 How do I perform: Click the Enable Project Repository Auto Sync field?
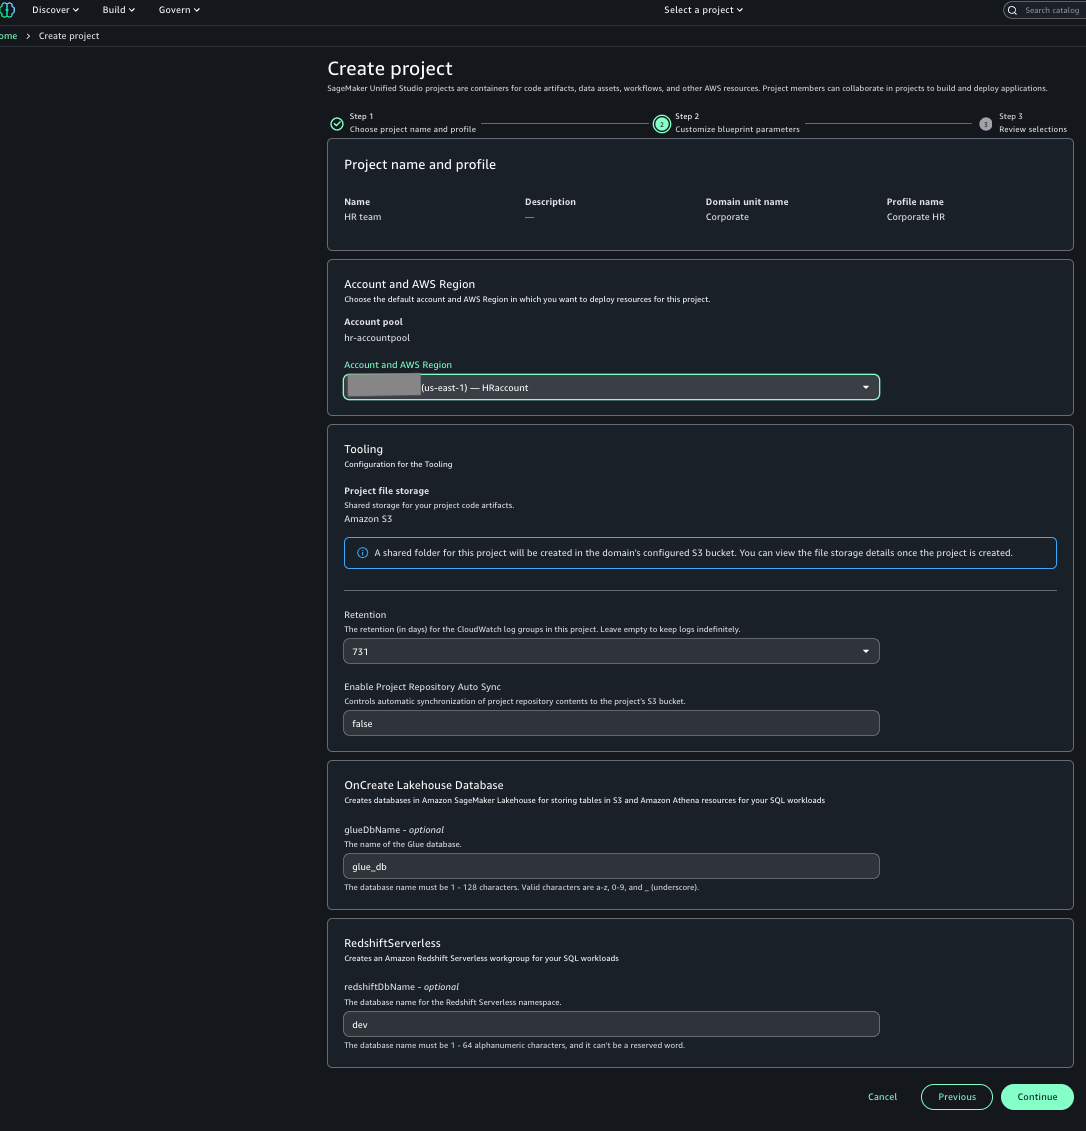click(611, 723)
